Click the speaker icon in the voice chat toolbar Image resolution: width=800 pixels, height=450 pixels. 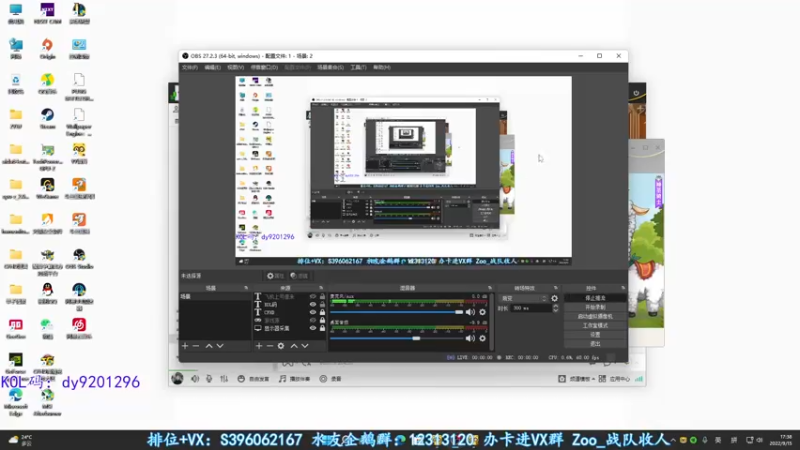[x=195, y=379]
